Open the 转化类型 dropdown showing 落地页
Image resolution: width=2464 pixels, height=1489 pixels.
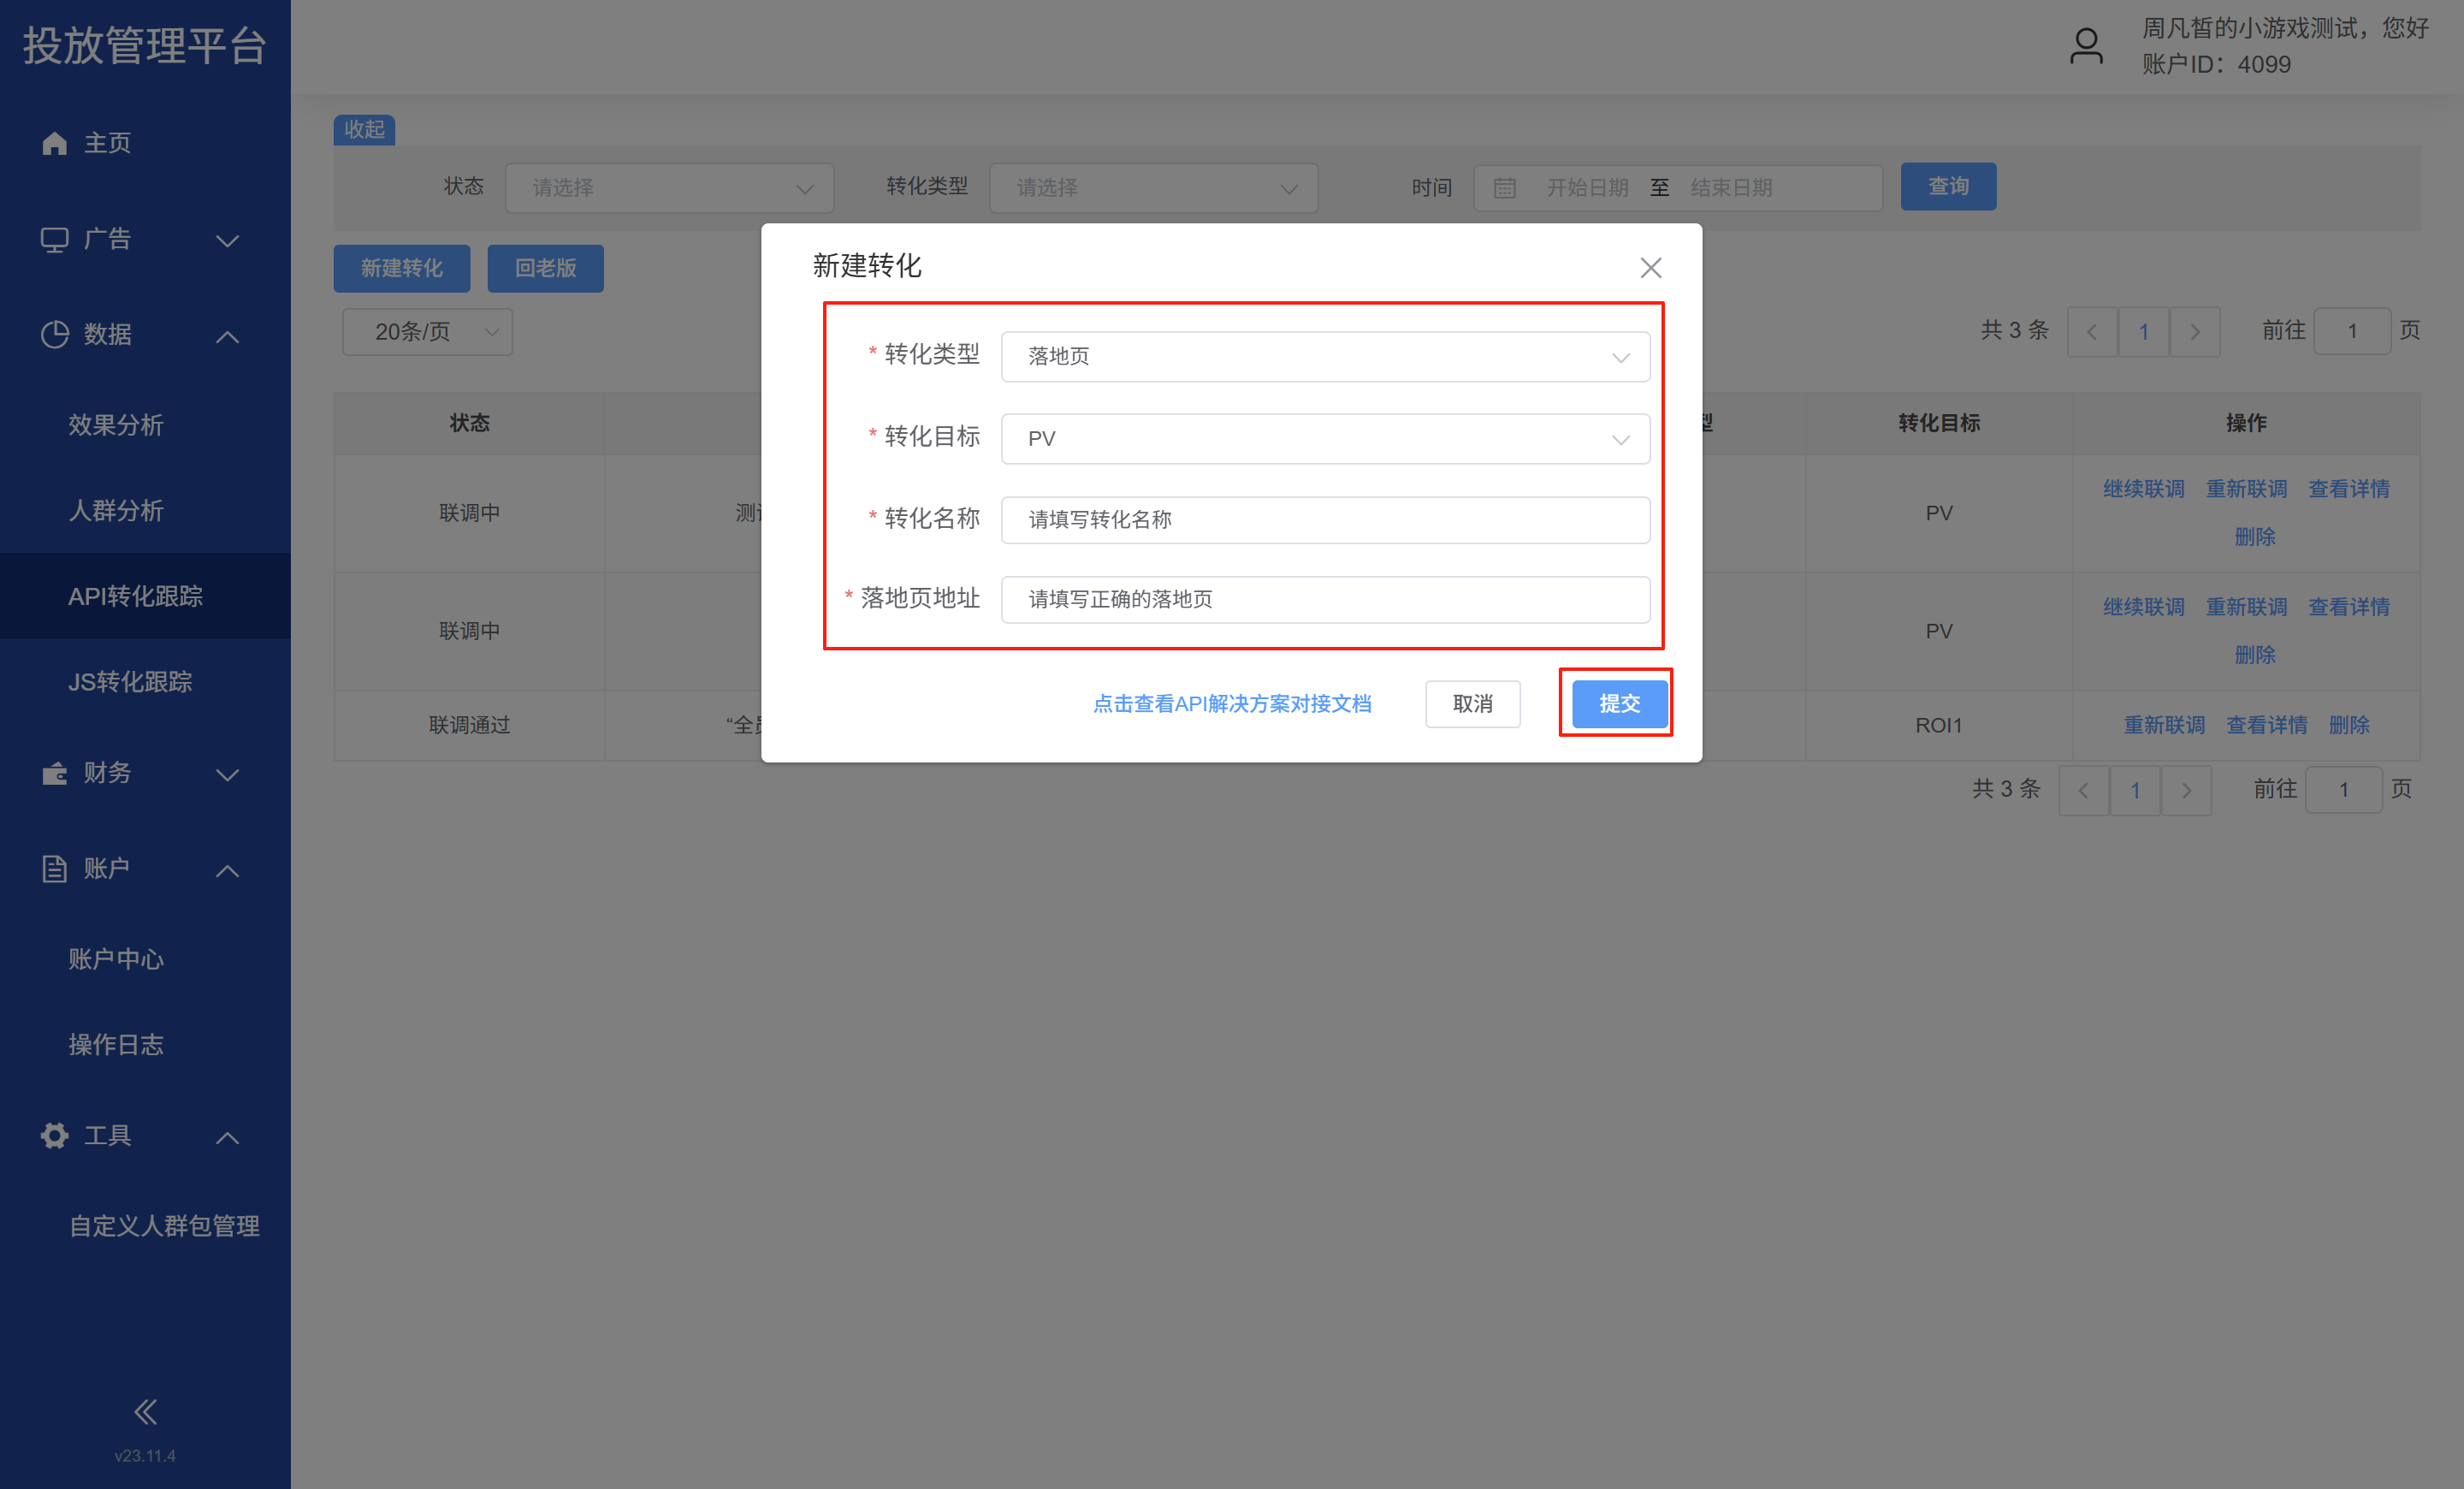pyautogui.click(x=1324, y=357)
